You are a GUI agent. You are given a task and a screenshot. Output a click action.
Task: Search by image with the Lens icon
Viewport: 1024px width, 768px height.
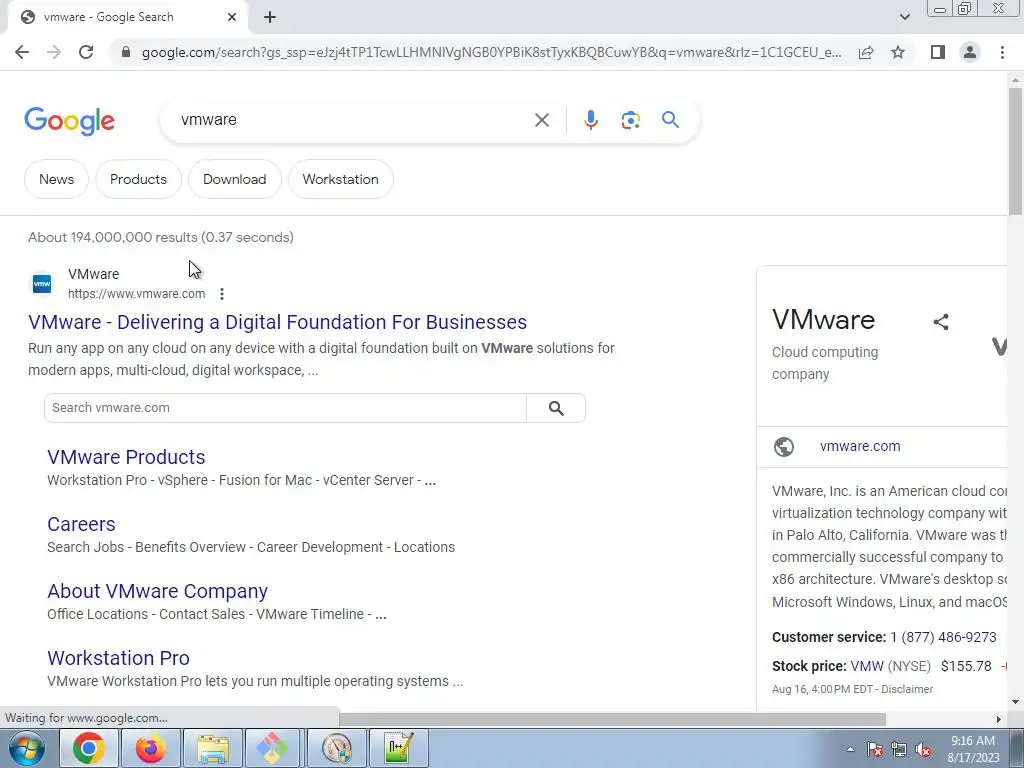[630, 120]
